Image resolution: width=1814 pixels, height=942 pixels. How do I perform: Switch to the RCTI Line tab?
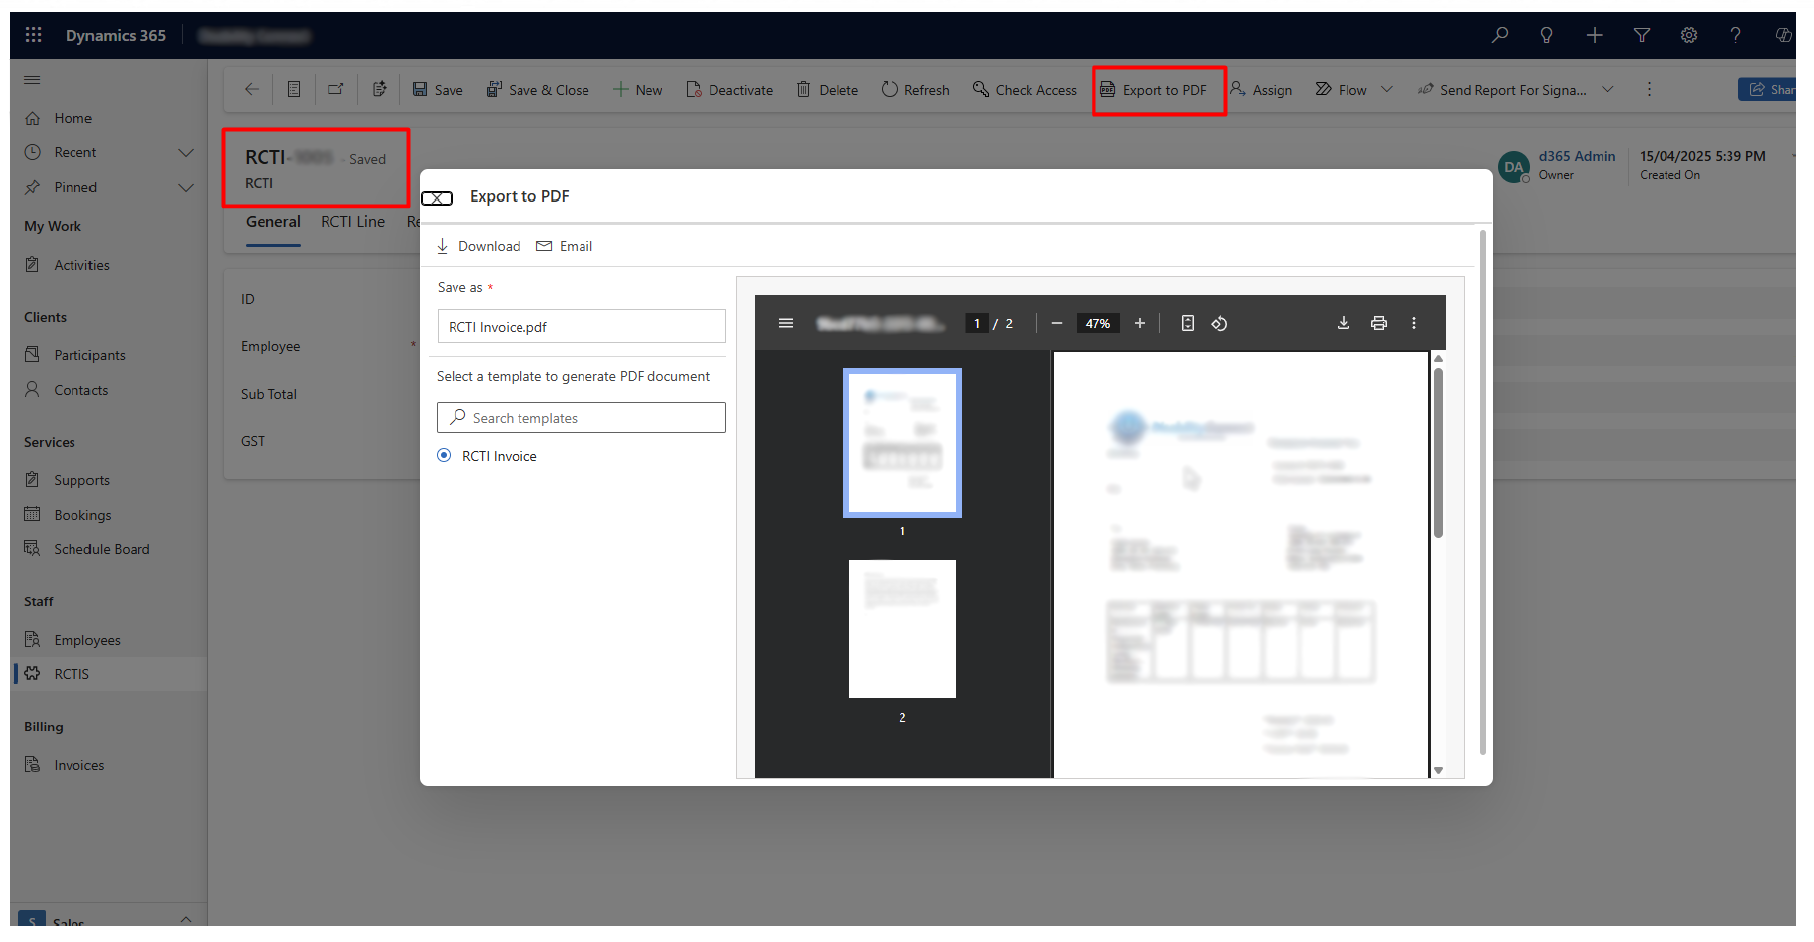(352, 222)
